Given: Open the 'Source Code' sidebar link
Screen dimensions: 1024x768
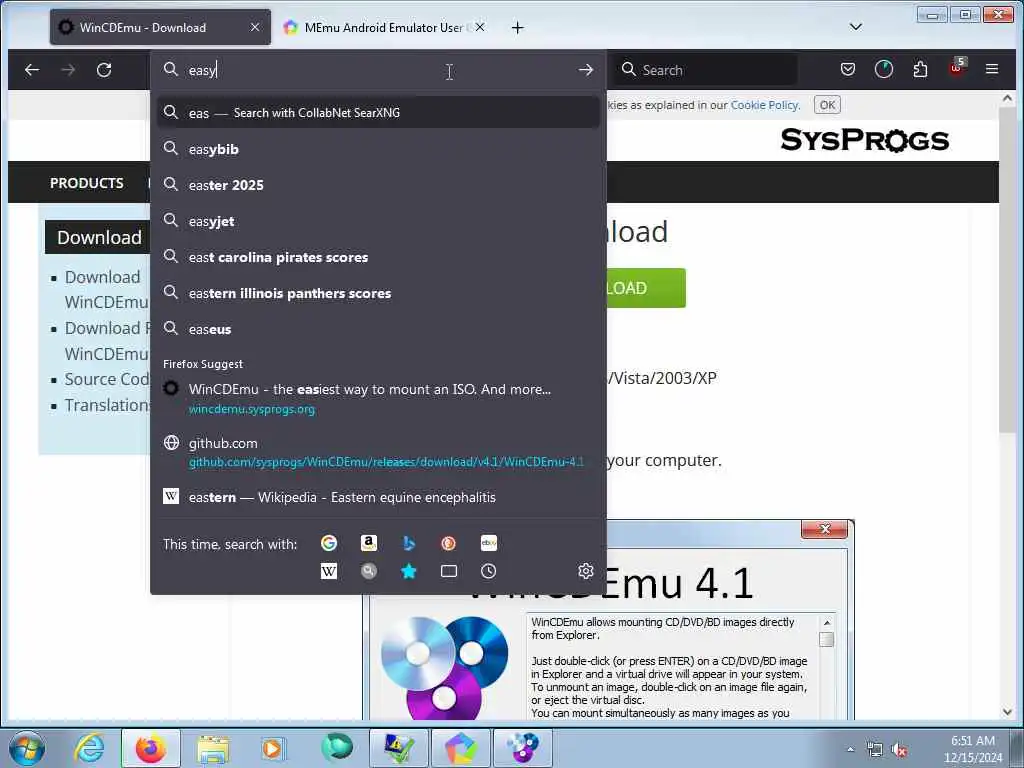Looking at the screenshot, I should (107, 379).
